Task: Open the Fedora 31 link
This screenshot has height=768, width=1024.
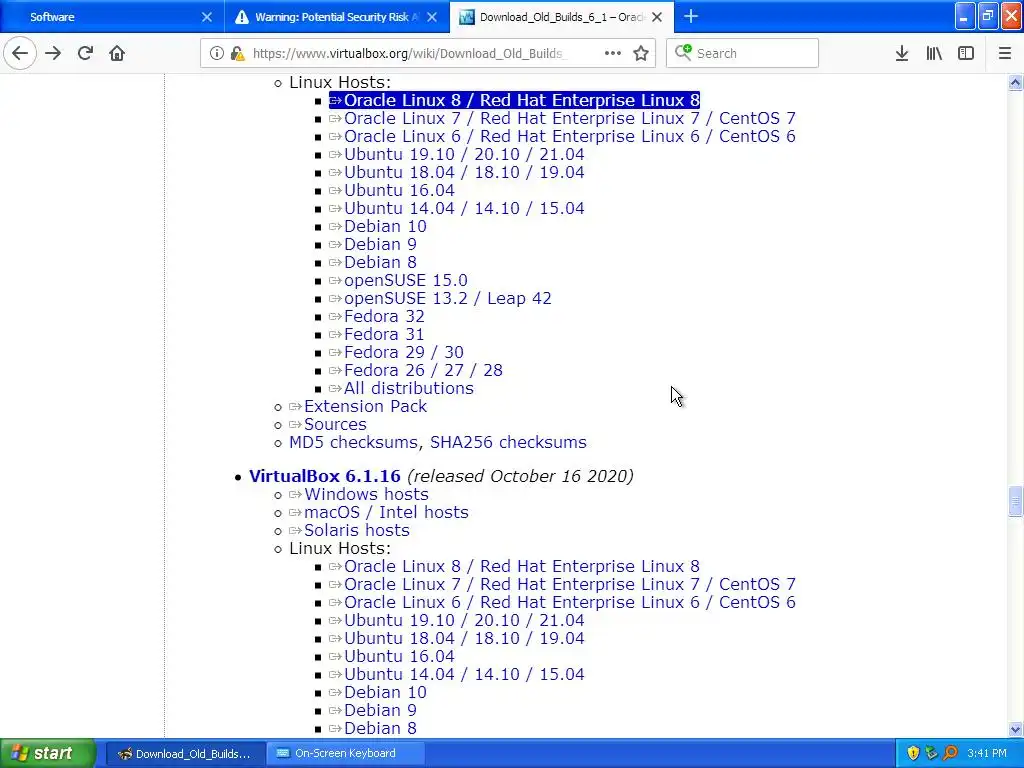Action: point(384,334)
